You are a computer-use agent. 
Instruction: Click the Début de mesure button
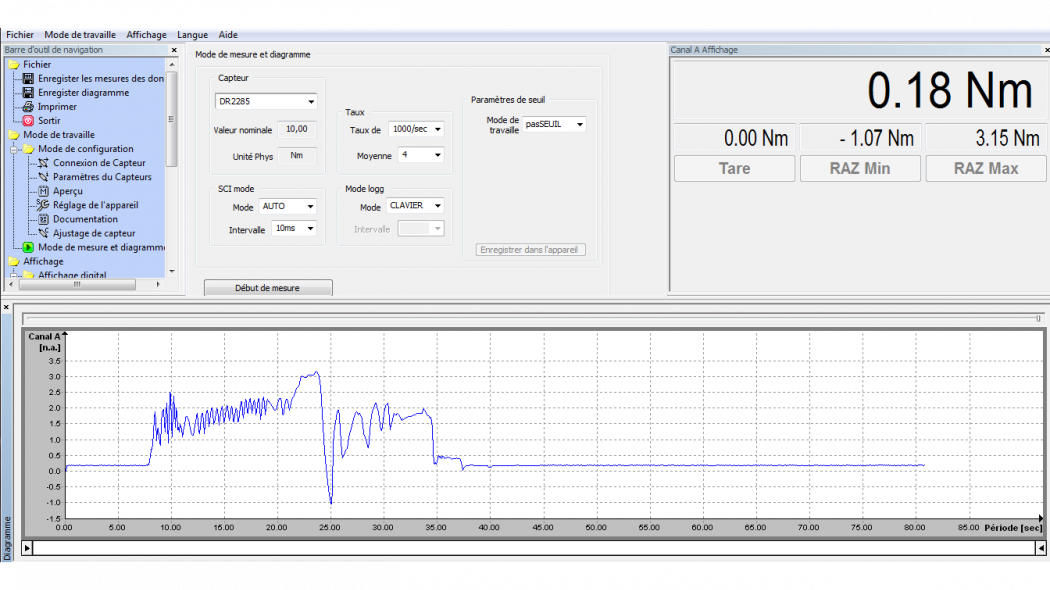[268, 288]
